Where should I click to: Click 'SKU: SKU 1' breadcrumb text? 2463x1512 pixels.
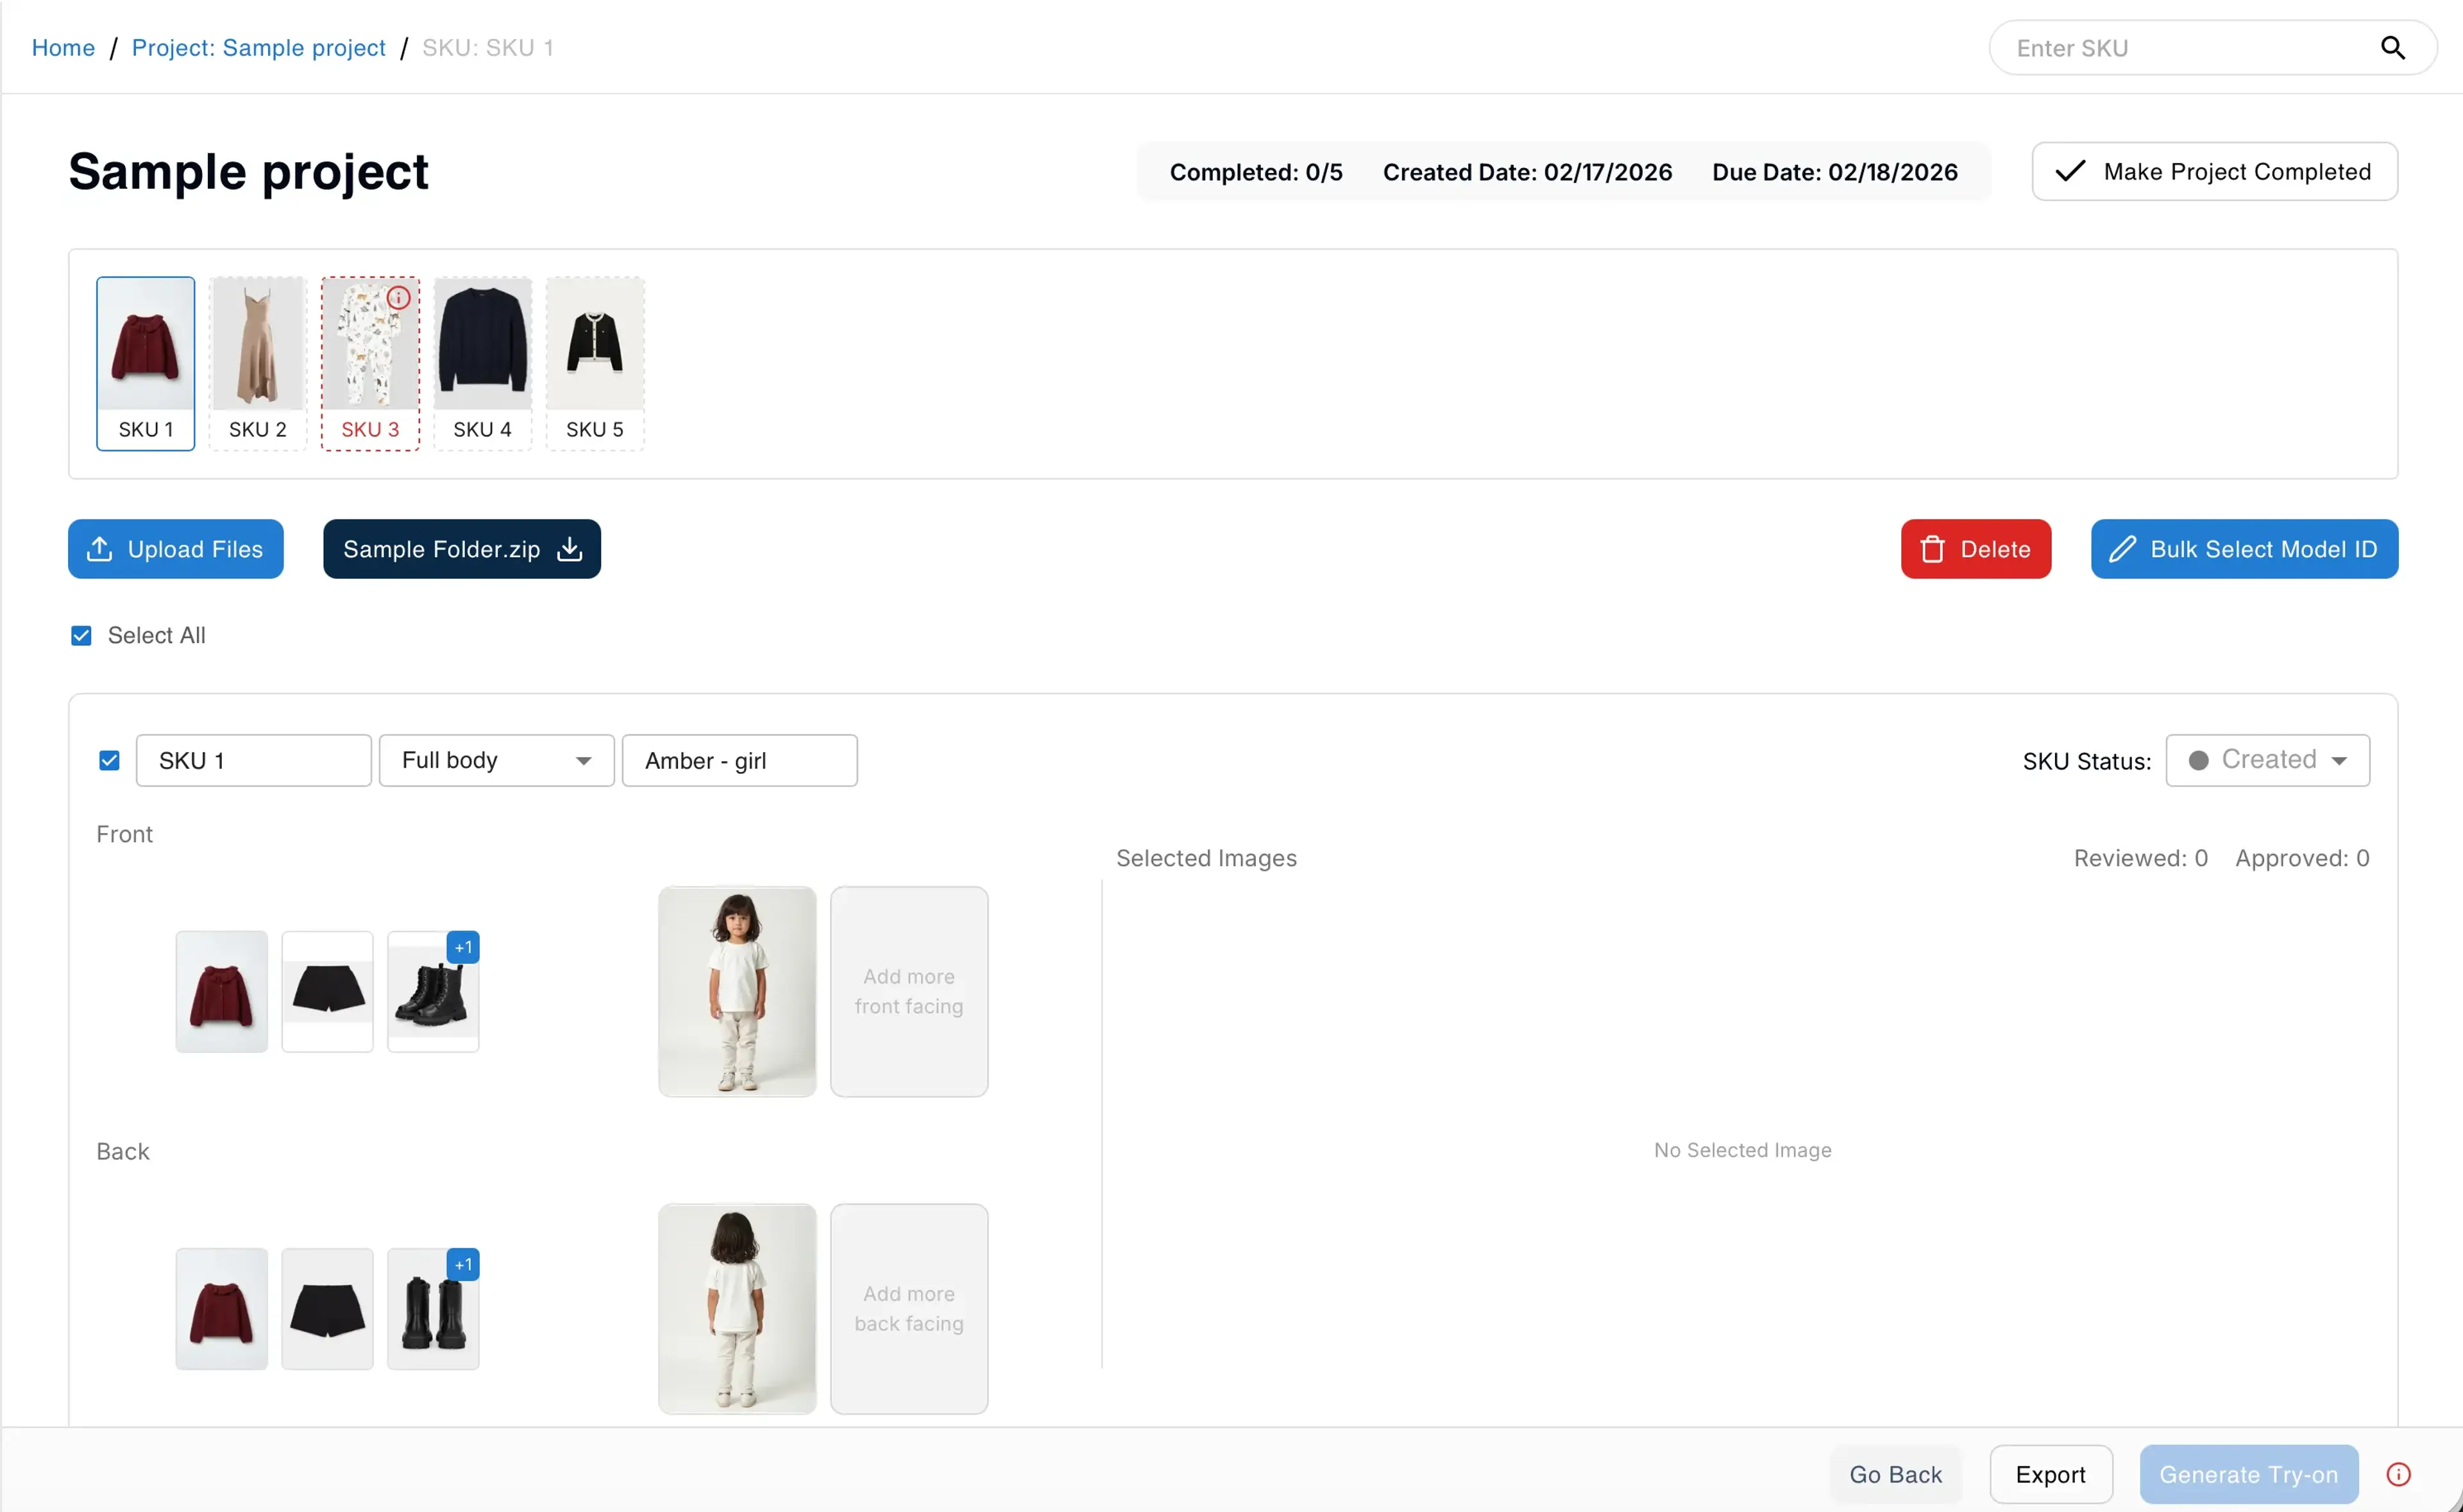click(487, 47)
